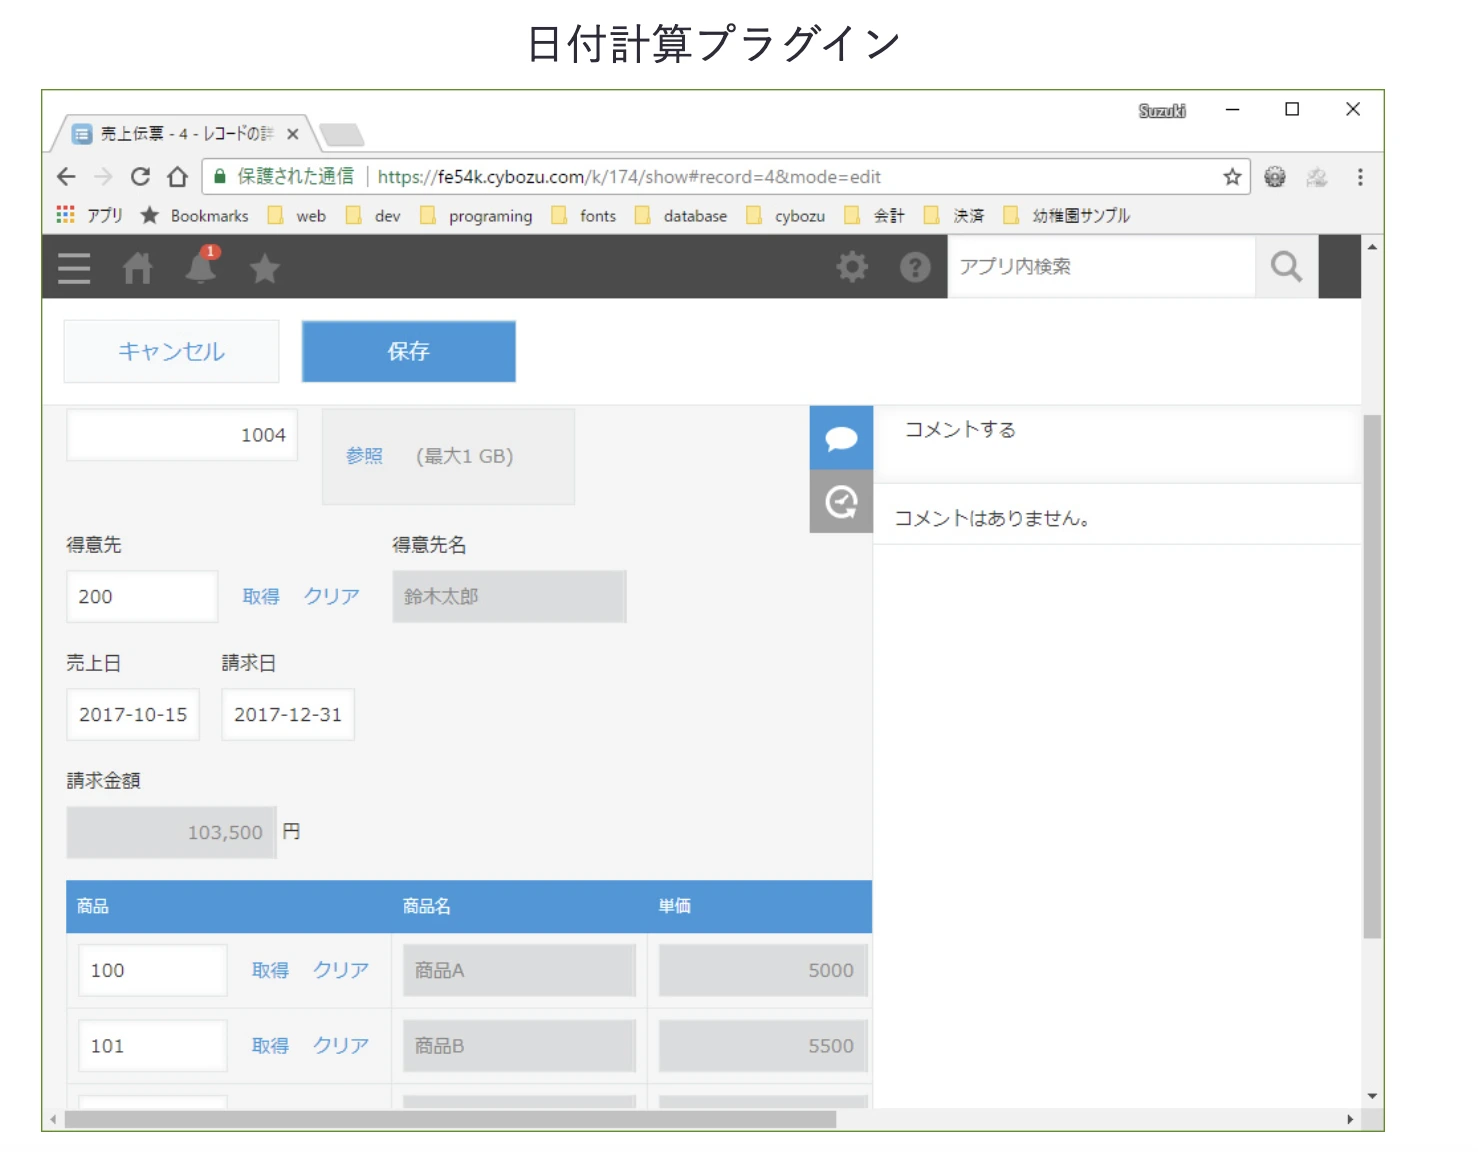
Task: Click the vertical page scrollbar
Action: pos(1372,675)
